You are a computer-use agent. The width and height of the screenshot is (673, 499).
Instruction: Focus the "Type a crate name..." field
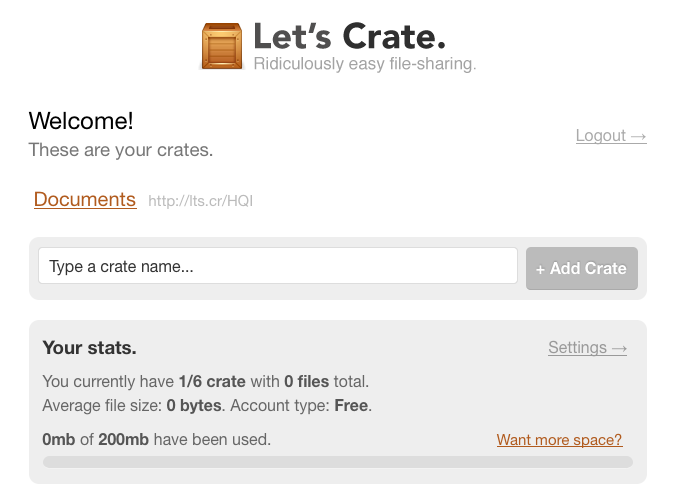coord(277,267)
